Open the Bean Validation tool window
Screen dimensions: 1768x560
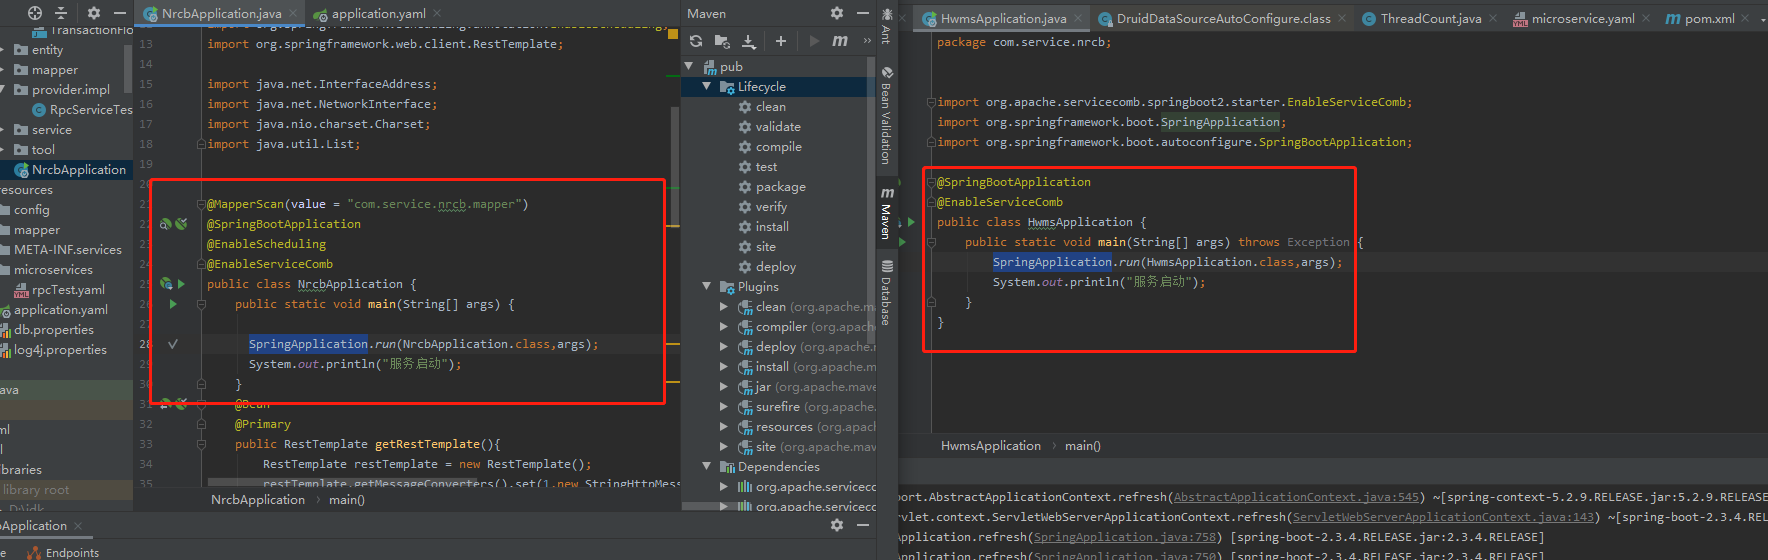click(x=886, y=116)
